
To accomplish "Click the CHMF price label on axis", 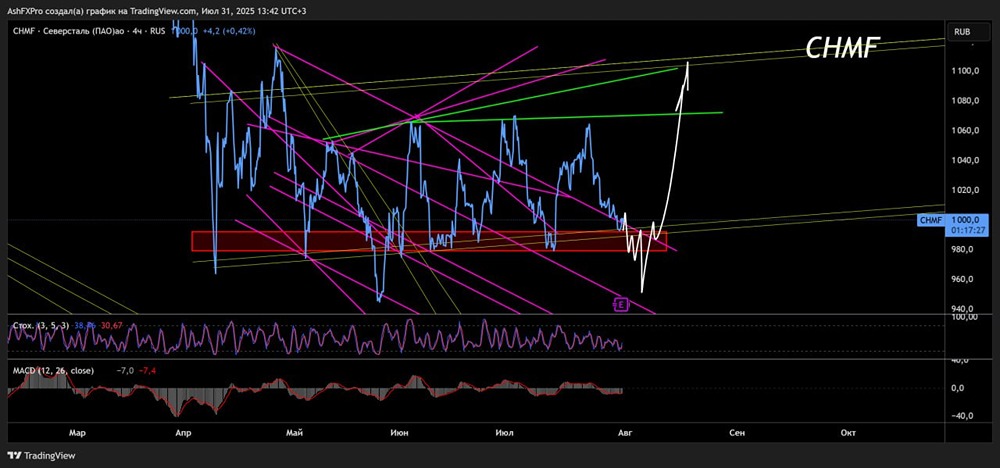I will (929, 220).
